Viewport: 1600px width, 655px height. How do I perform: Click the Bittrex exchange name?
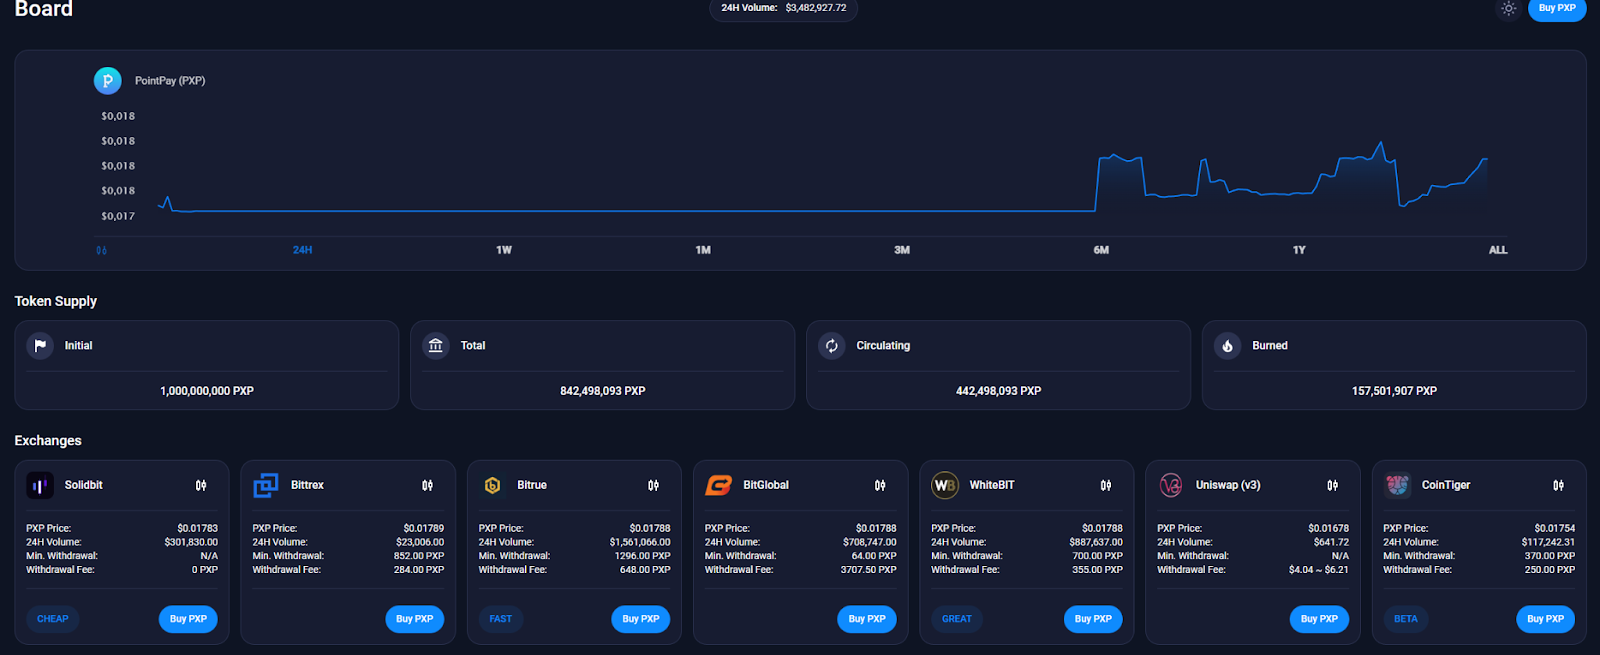point(307,485)
